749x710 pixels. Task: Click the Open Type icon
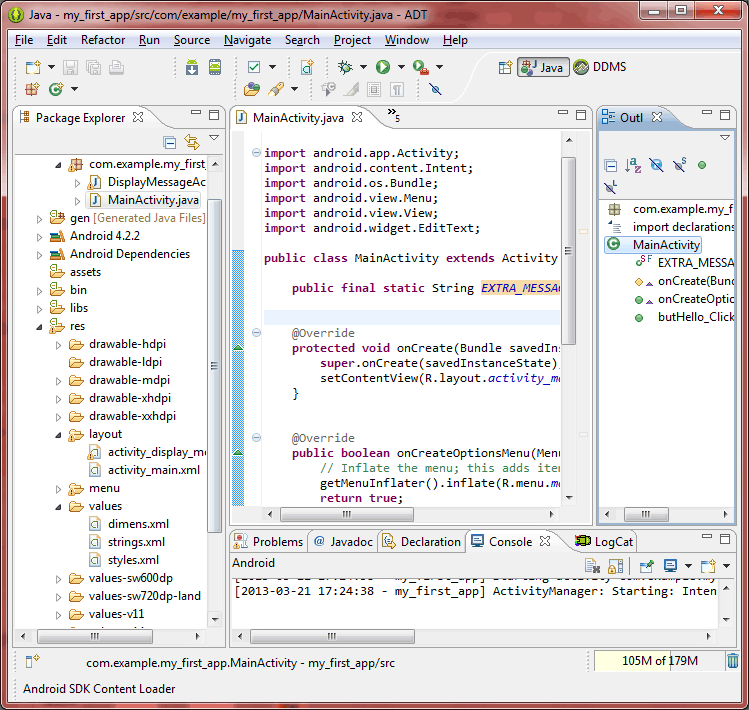pyautogui.click(x=252, y=89)
